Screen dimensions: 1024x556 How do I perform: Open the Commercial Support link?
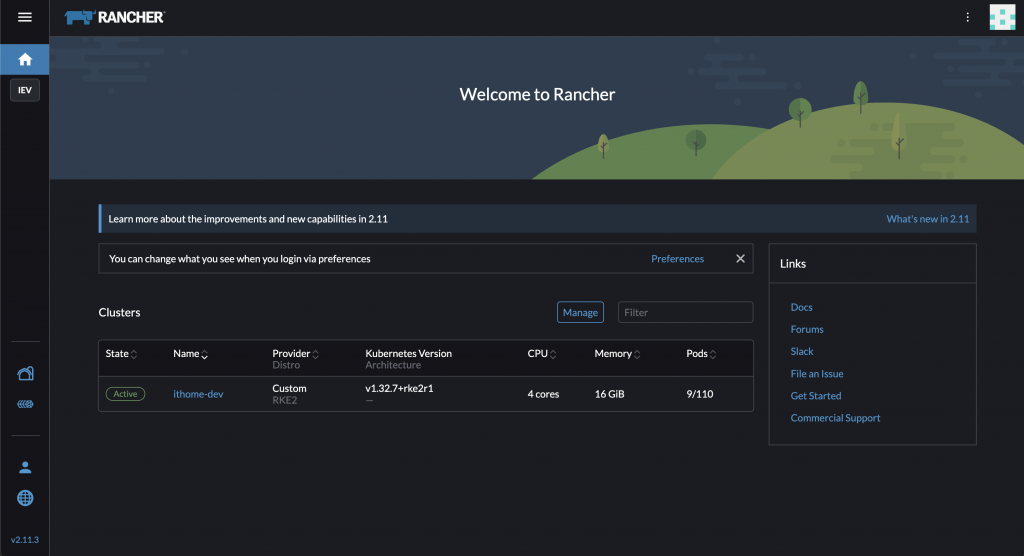pos(835,418)
